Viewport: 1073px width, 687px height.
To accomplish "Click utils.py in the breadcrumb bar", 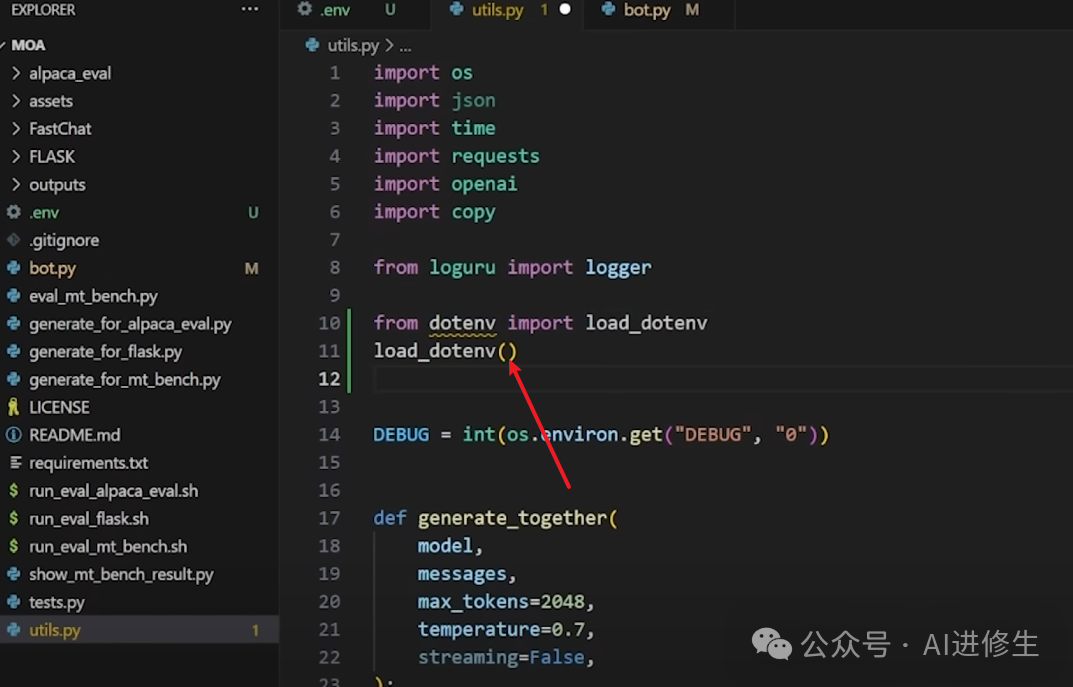I will [x=352, y=45].
